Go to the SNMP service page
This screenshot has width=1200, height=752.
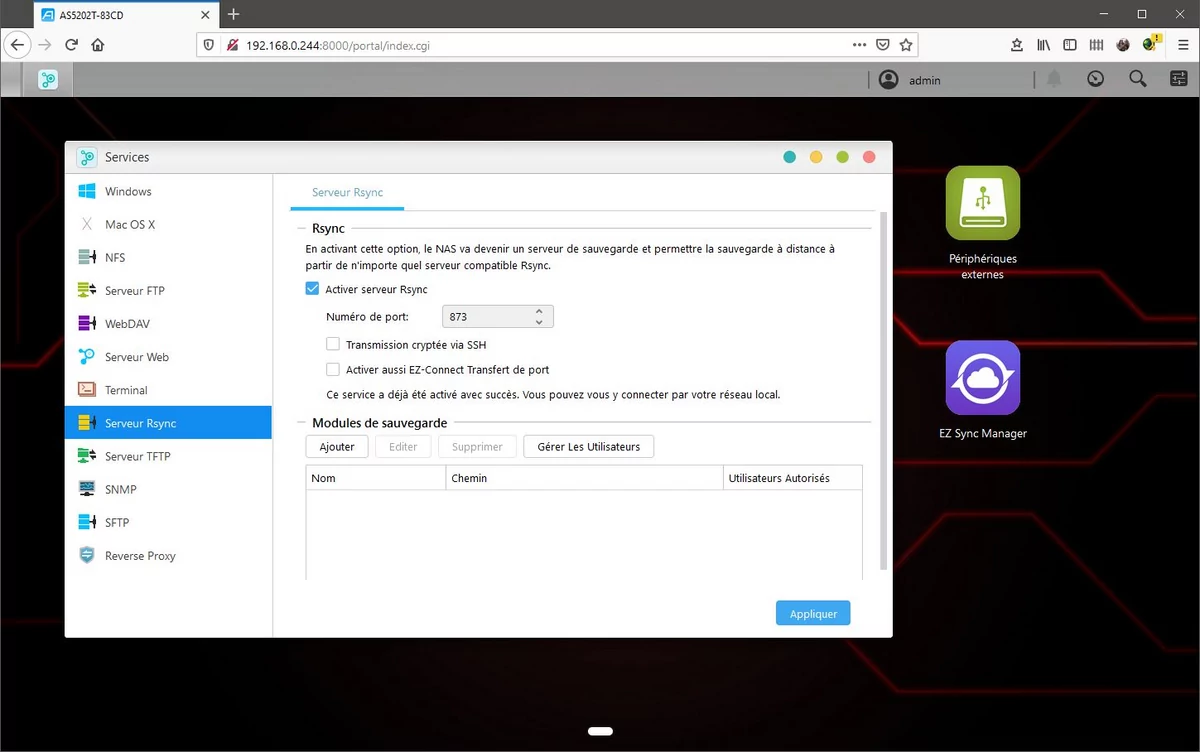click(x=168, y=488)
